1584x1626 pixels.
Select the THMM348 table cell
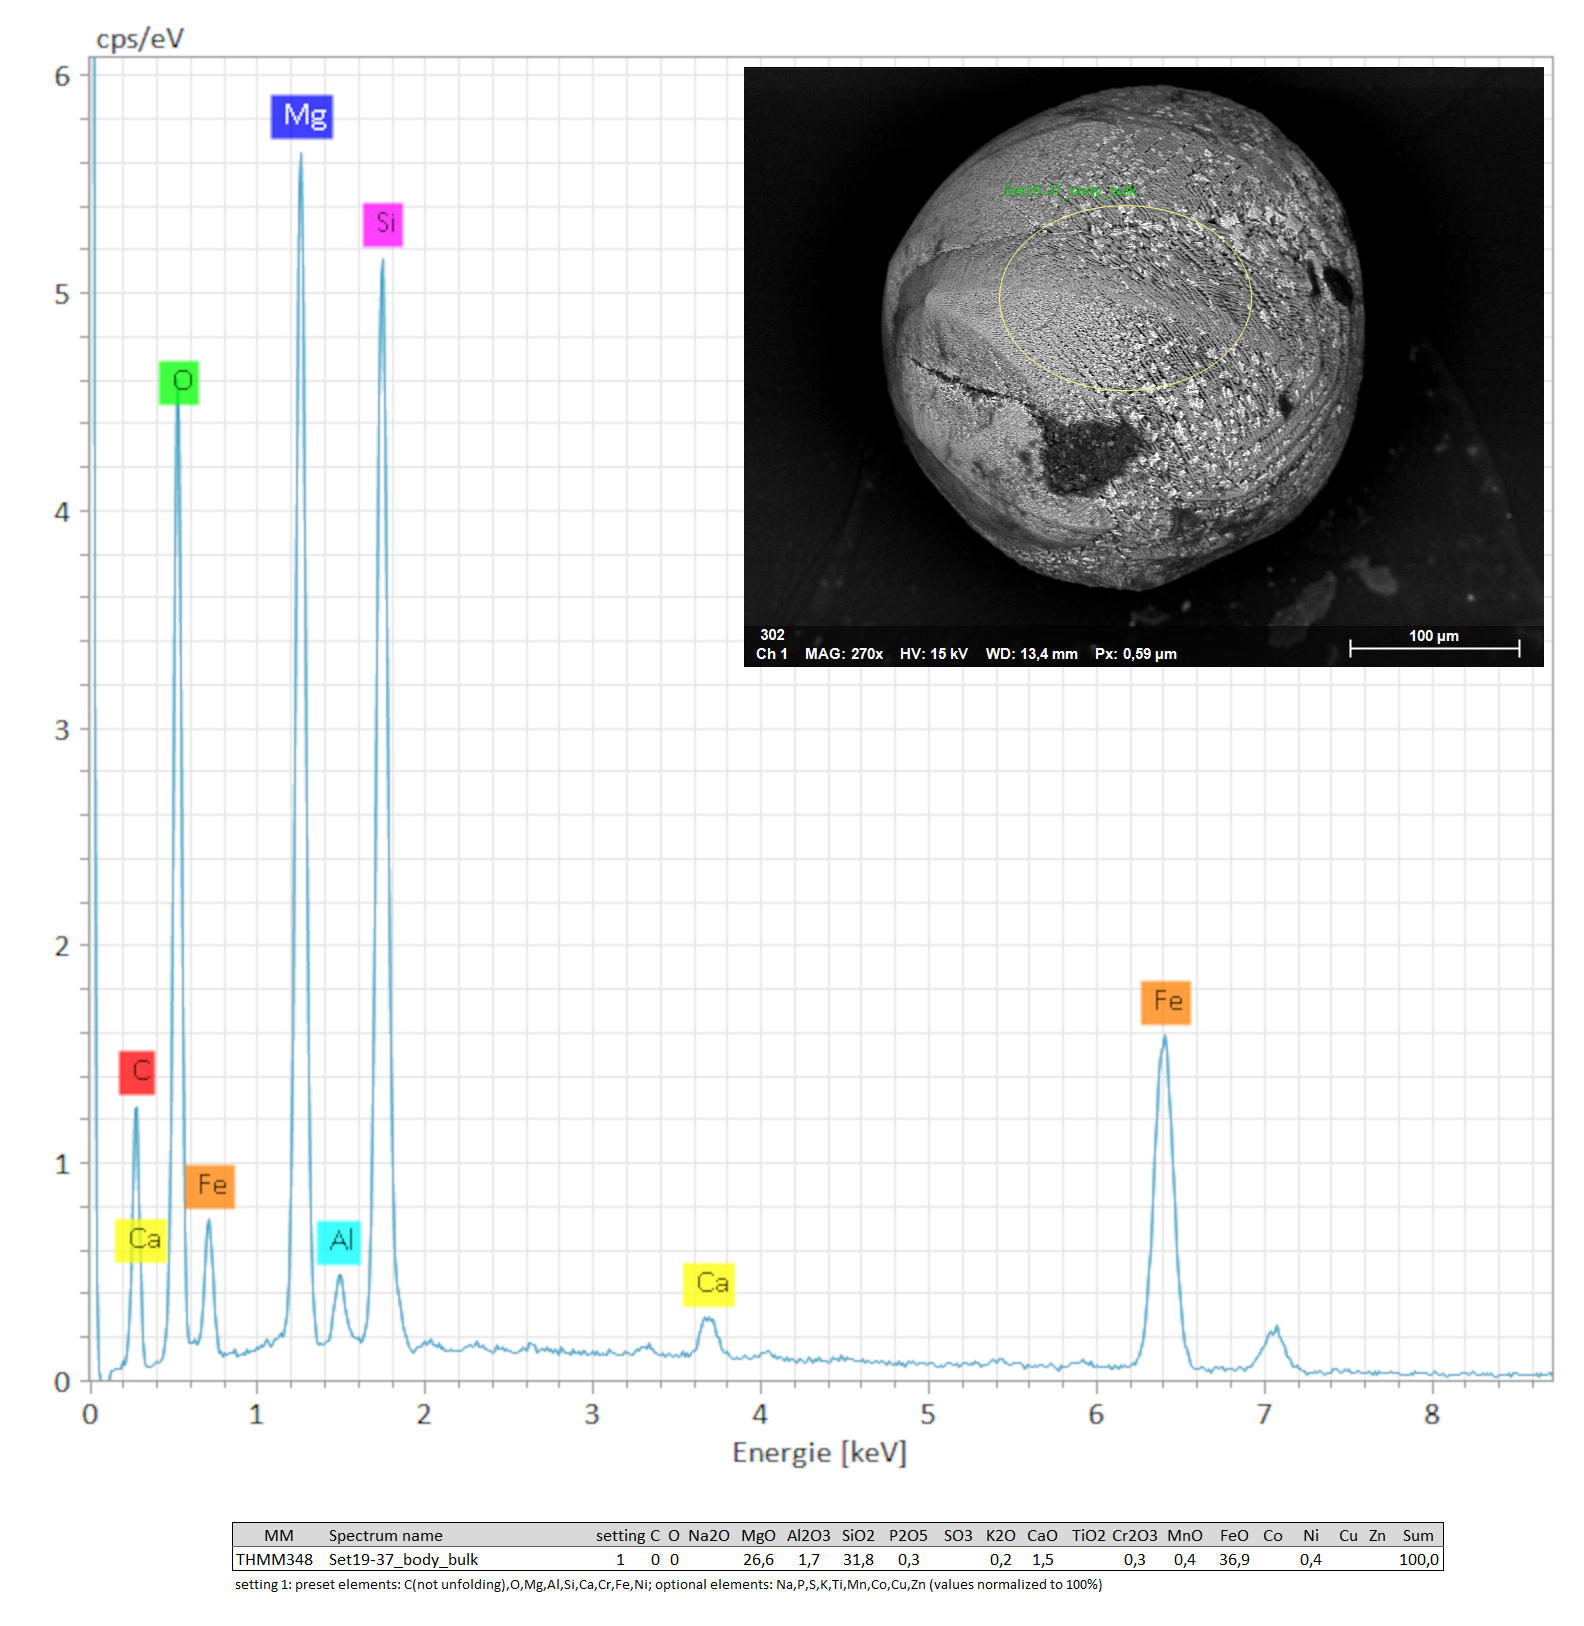pyautogui.click(x=275, y=1559)
